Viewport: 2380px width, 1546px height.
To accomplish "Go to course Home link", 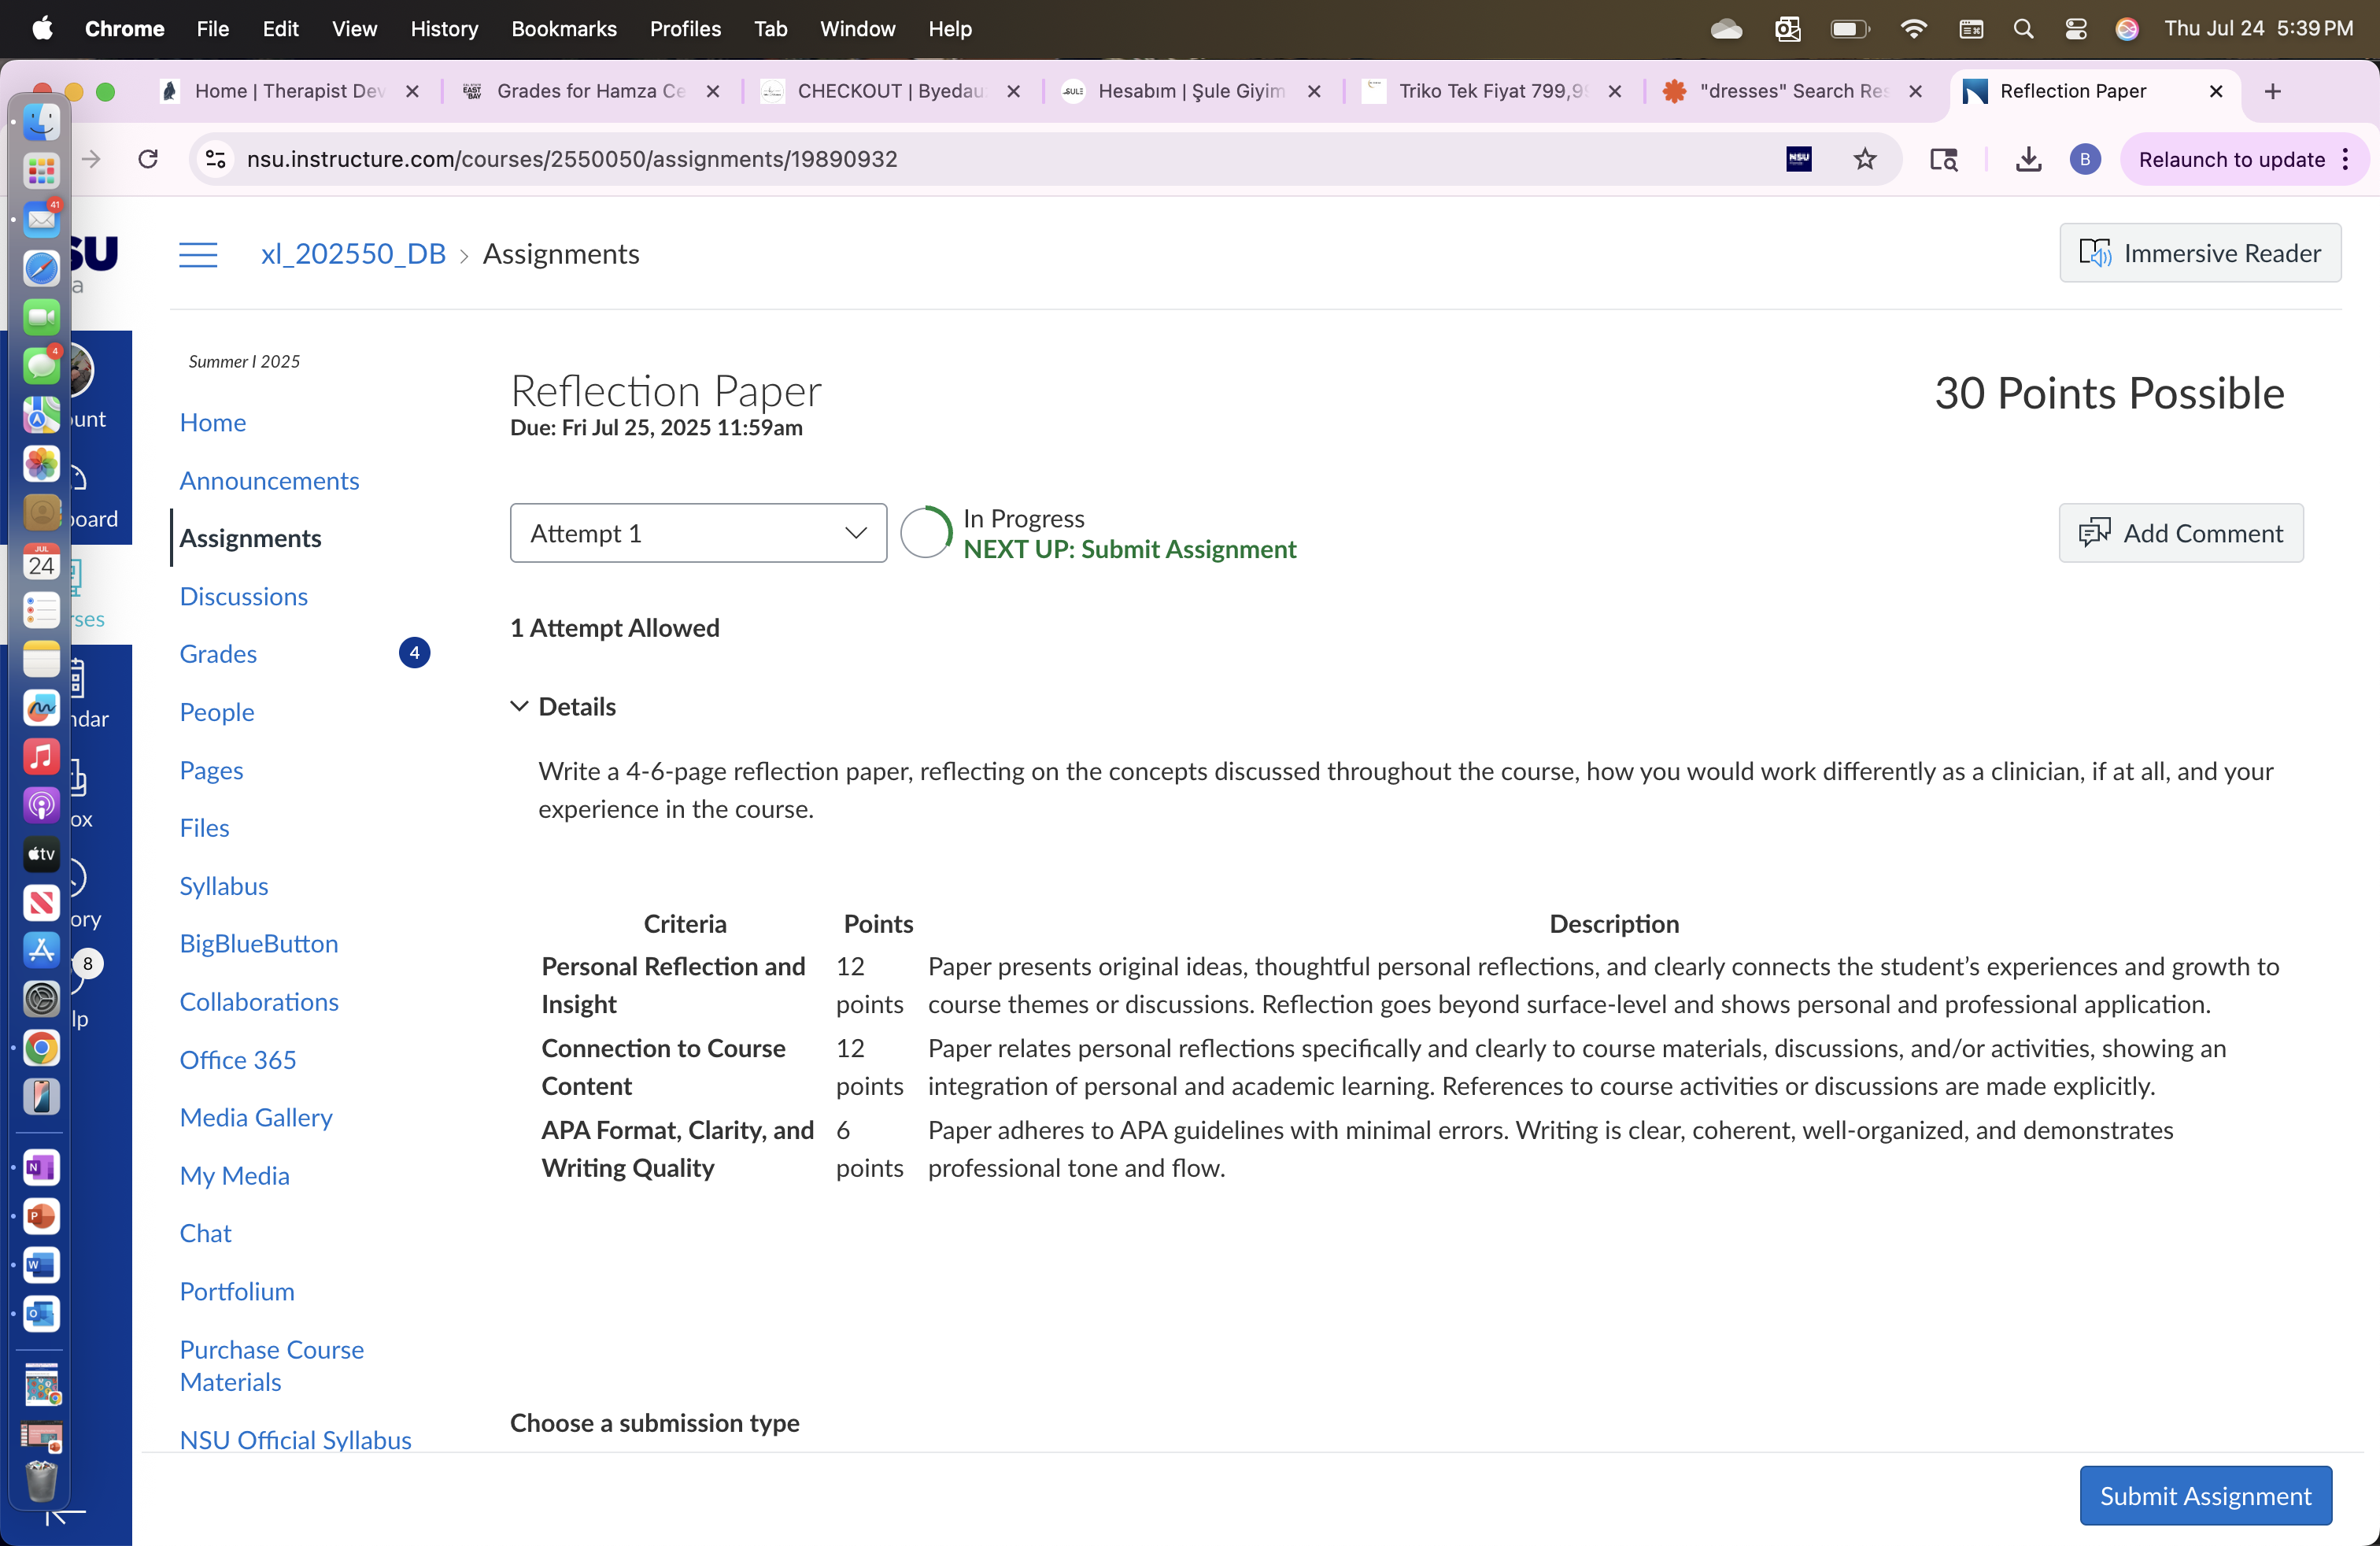I will [x=213, y=422].
